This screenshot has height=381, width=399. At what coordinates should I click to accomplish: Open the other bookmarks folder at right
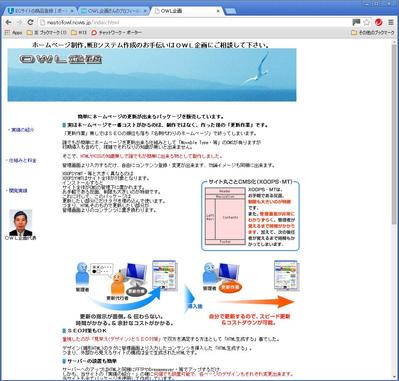point(373,33)
